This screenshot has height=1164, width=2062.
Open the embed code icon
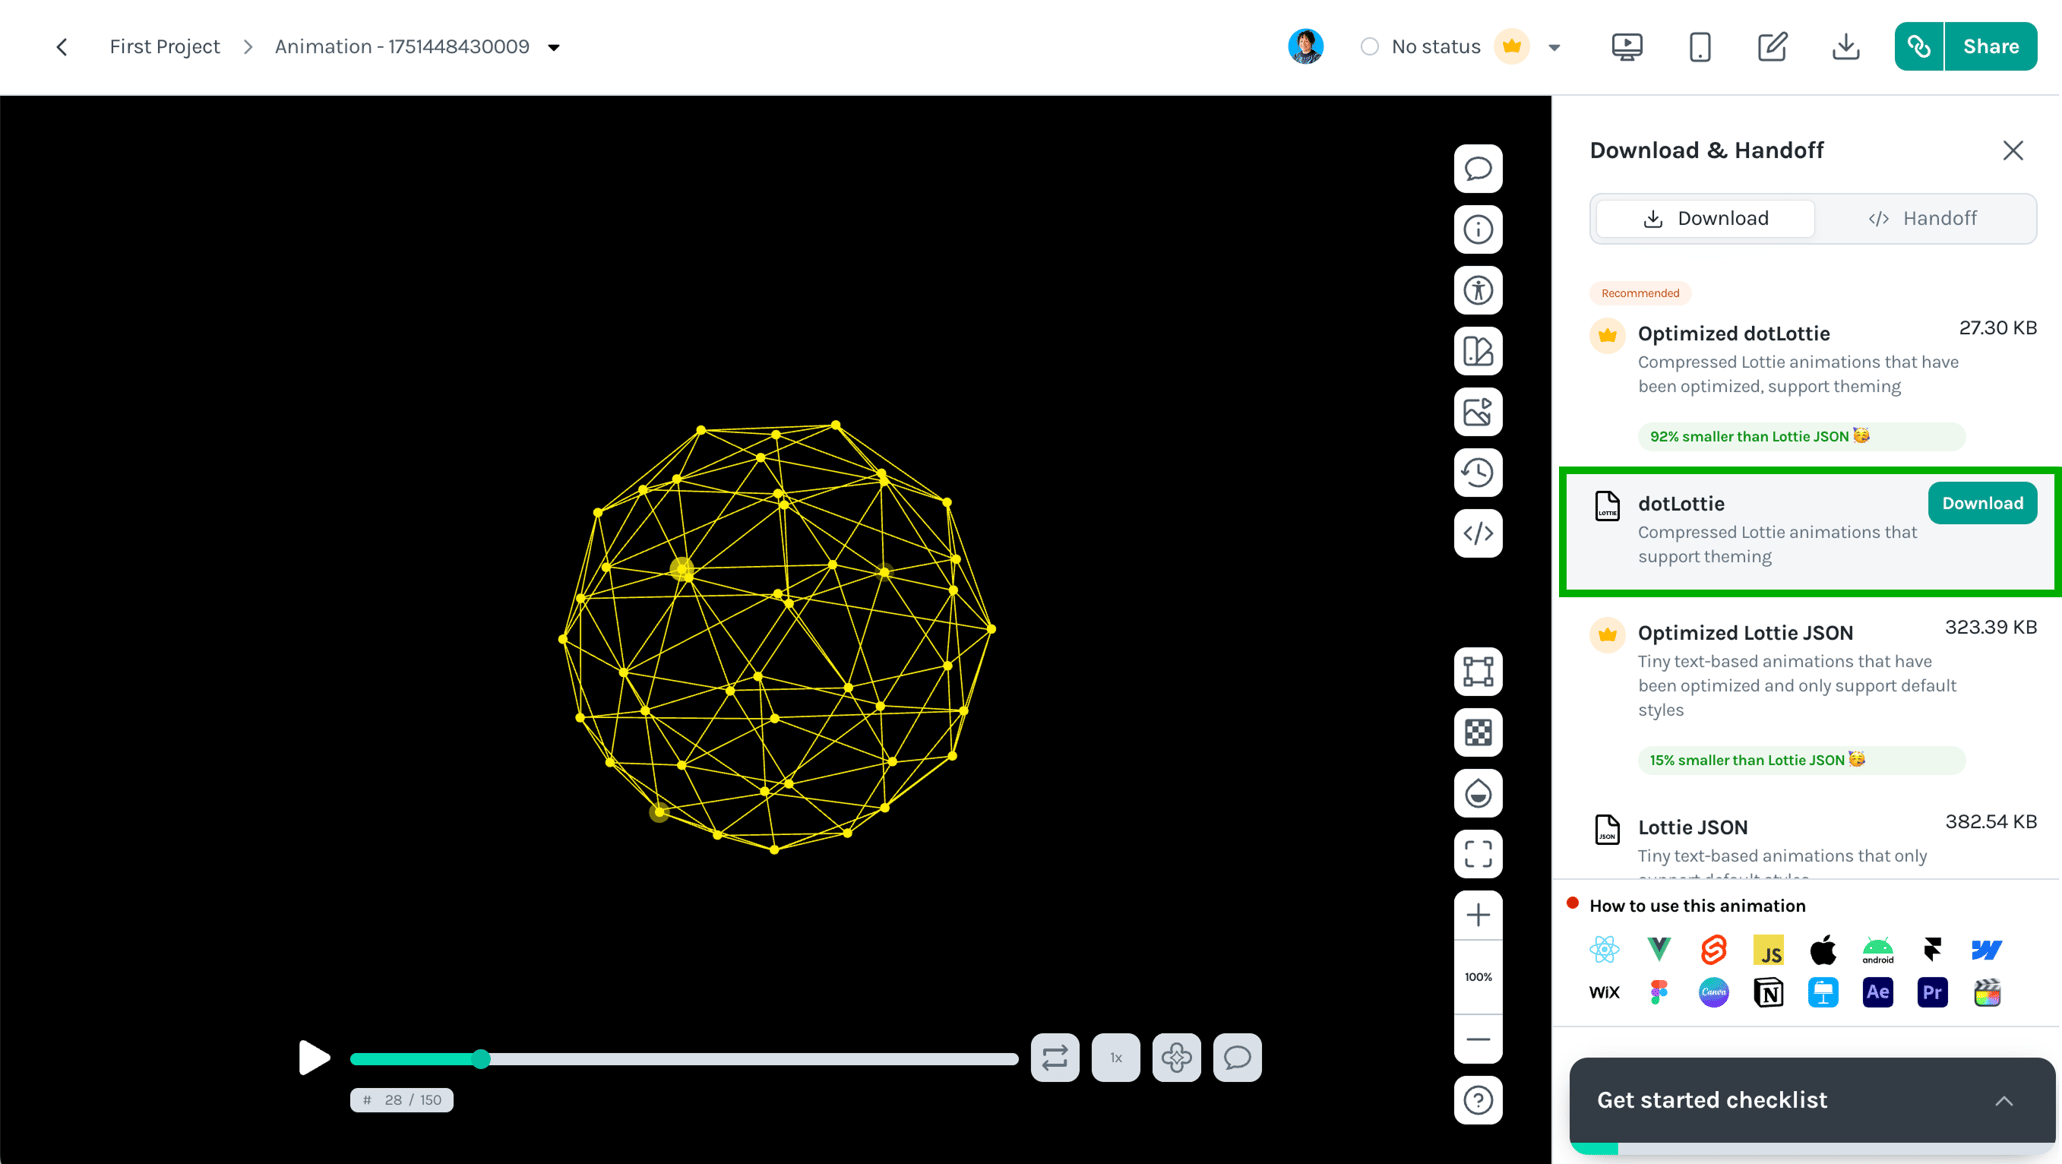point(1478,534)
